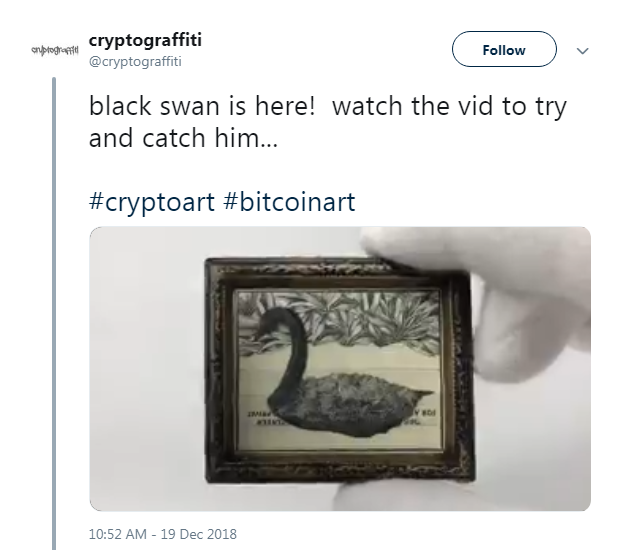Image resolution: width=626 pixels, height=550 pixels.
Task: Select the '19 Dec 2018' date text
Action: coord(199,534)
